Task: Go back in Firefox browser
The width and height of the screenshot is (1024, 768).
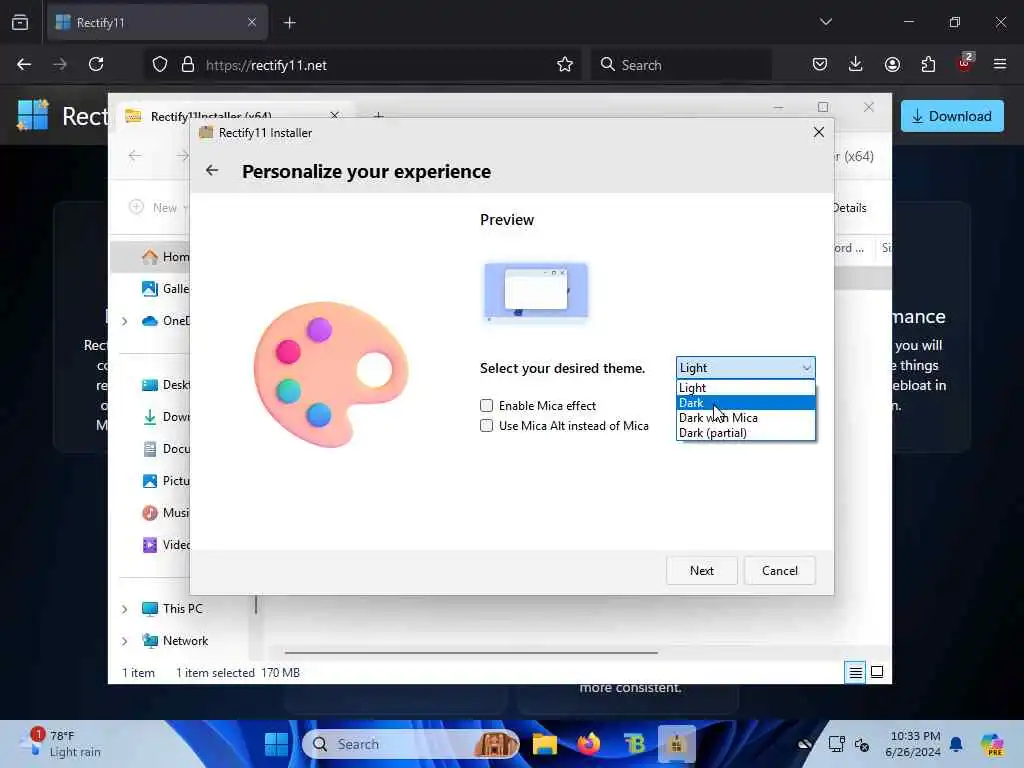Action: point(24,64)
